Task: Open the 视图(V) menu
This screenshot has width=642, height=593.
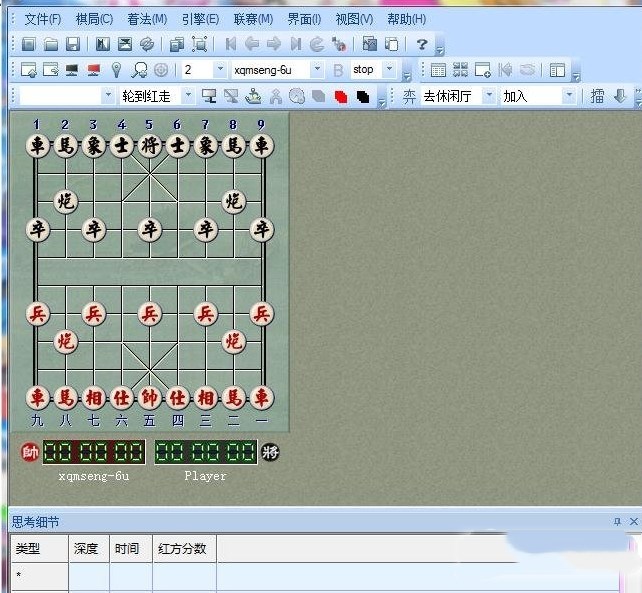Action: click(x=354, y=19)
